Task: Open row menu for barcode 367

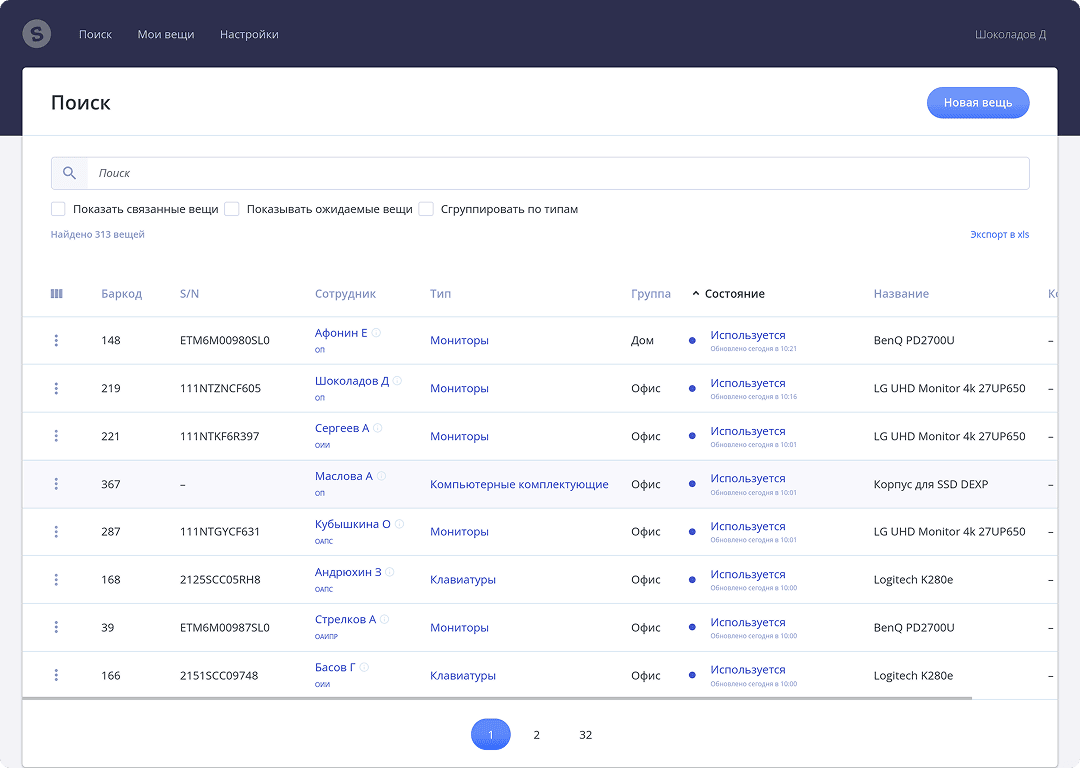Action: 56,484
